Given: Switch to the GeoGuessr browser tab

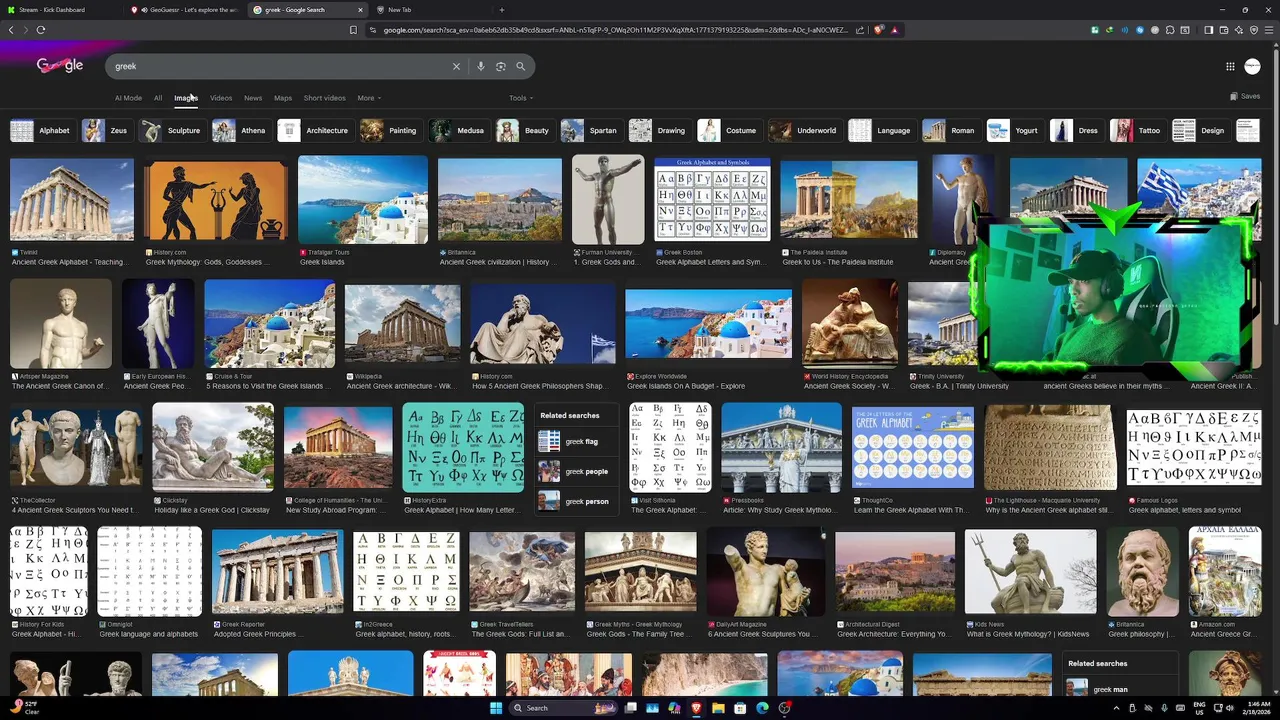Looking at the screenshot, I should [x=185, y=10].
